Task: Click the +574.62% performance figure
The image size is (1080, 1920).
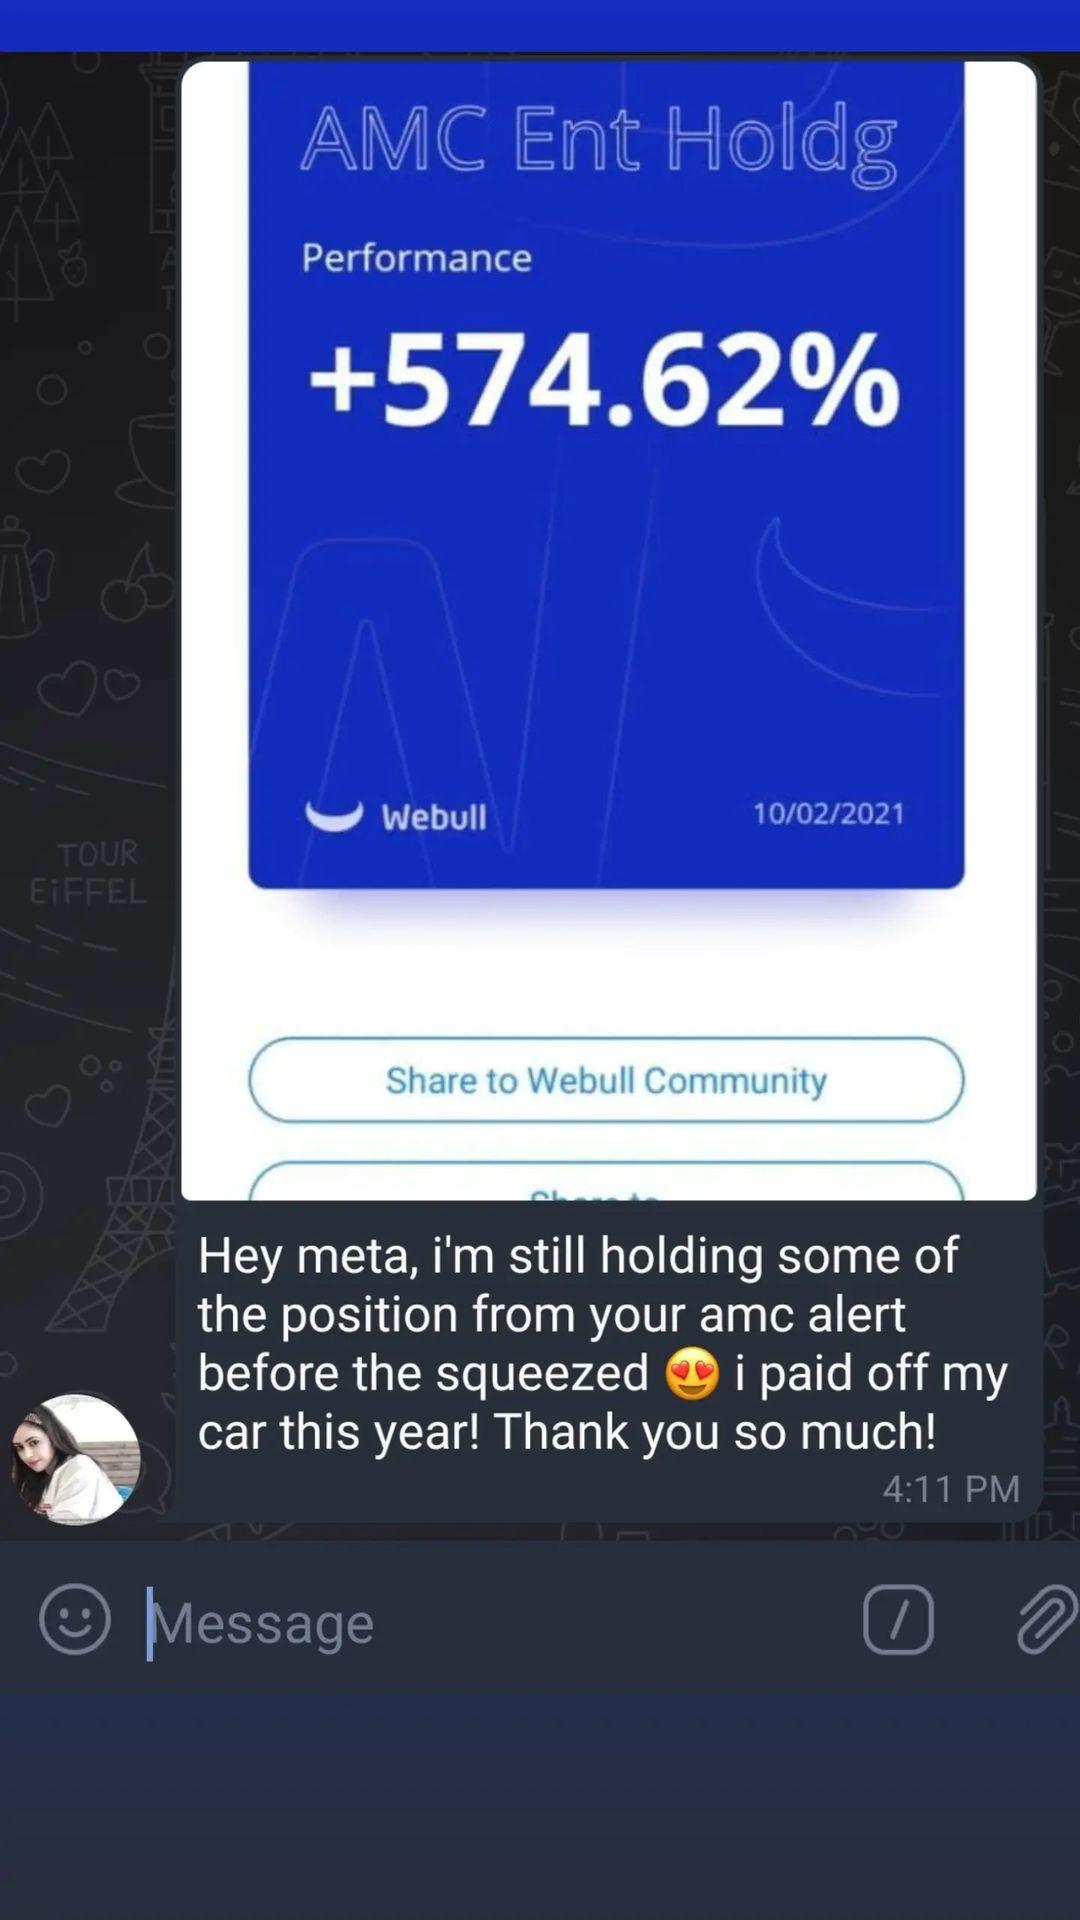Action: [x=604, y=381]
